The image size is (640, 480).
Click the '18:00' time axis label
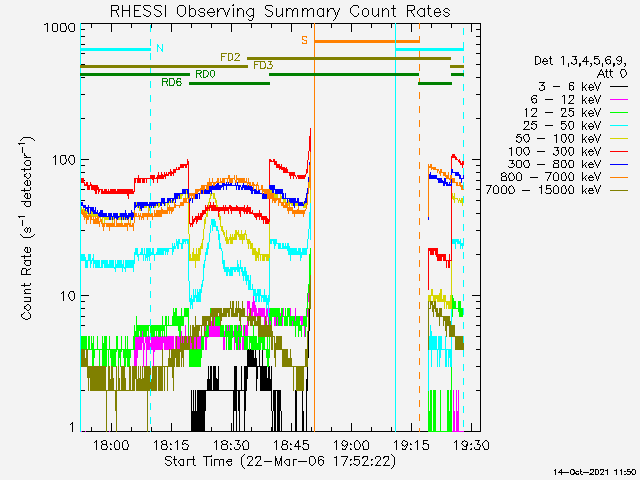(x=111, y=445)
